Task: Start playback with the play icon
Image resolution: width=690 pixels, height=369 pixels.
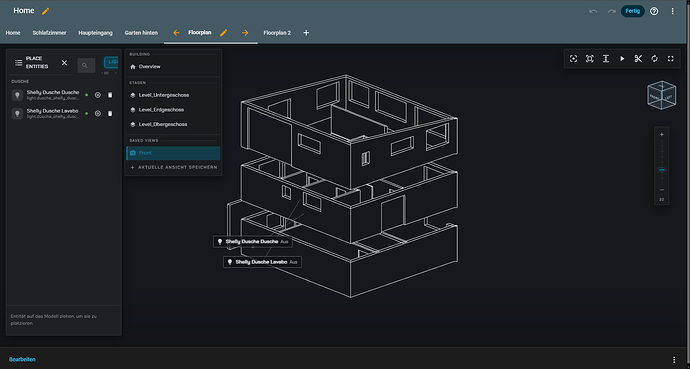Action: click(622, 58)
